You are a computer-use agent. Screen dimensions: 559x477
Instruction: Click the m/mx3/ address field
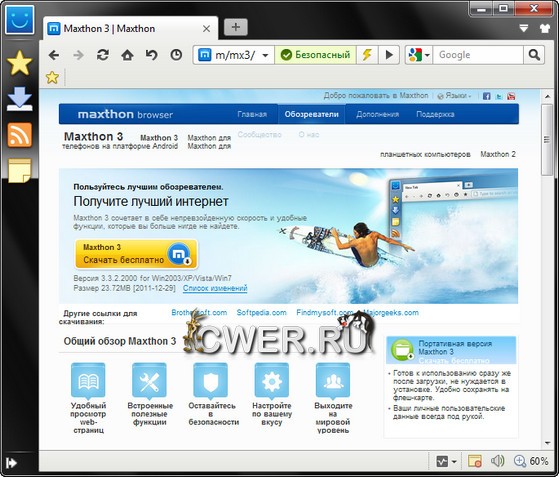coord(235,55)
